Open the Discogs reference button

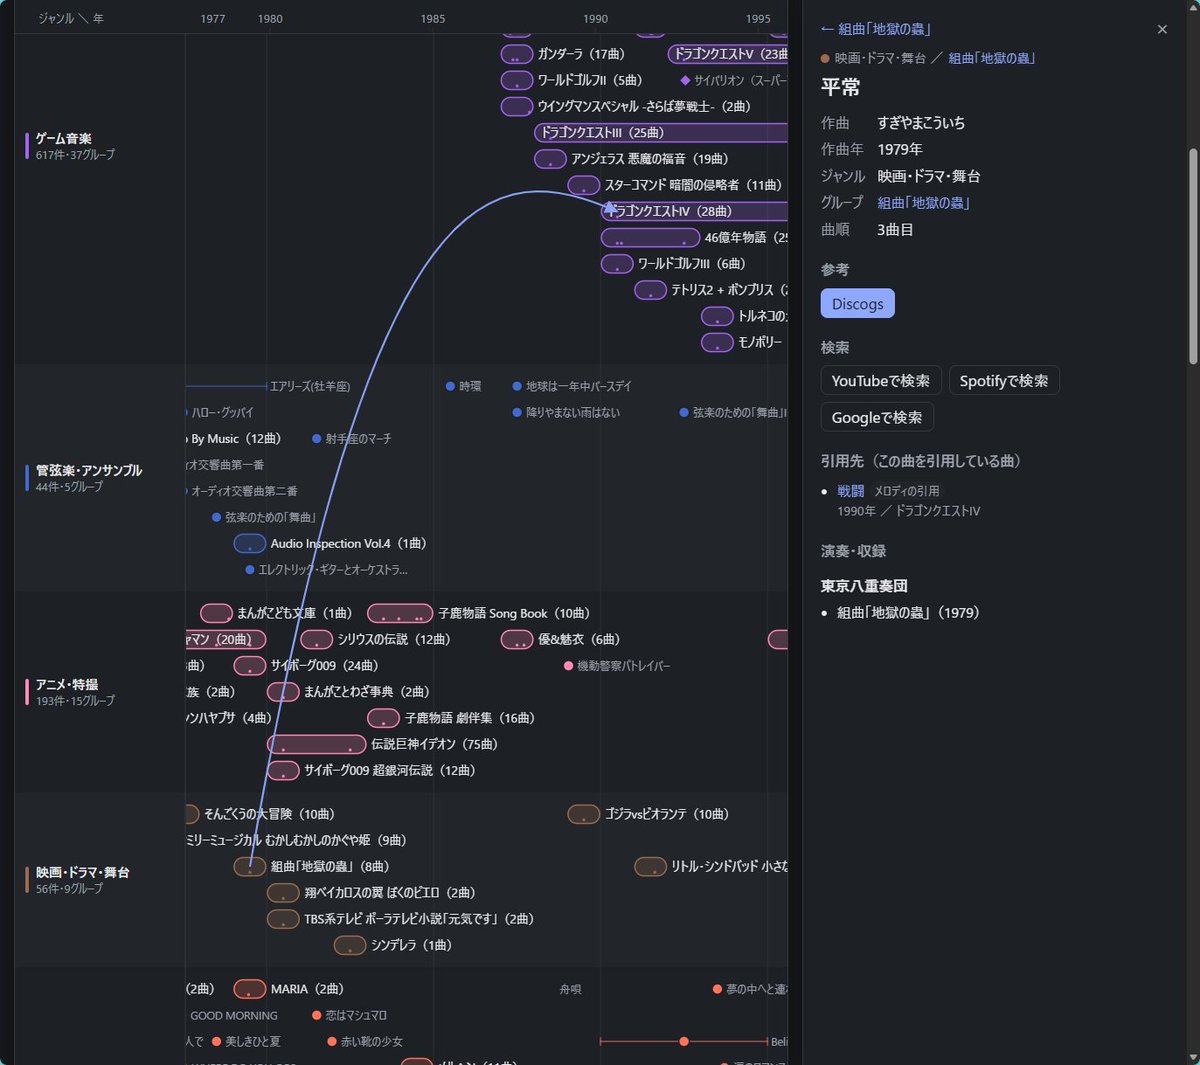(858, 304)
